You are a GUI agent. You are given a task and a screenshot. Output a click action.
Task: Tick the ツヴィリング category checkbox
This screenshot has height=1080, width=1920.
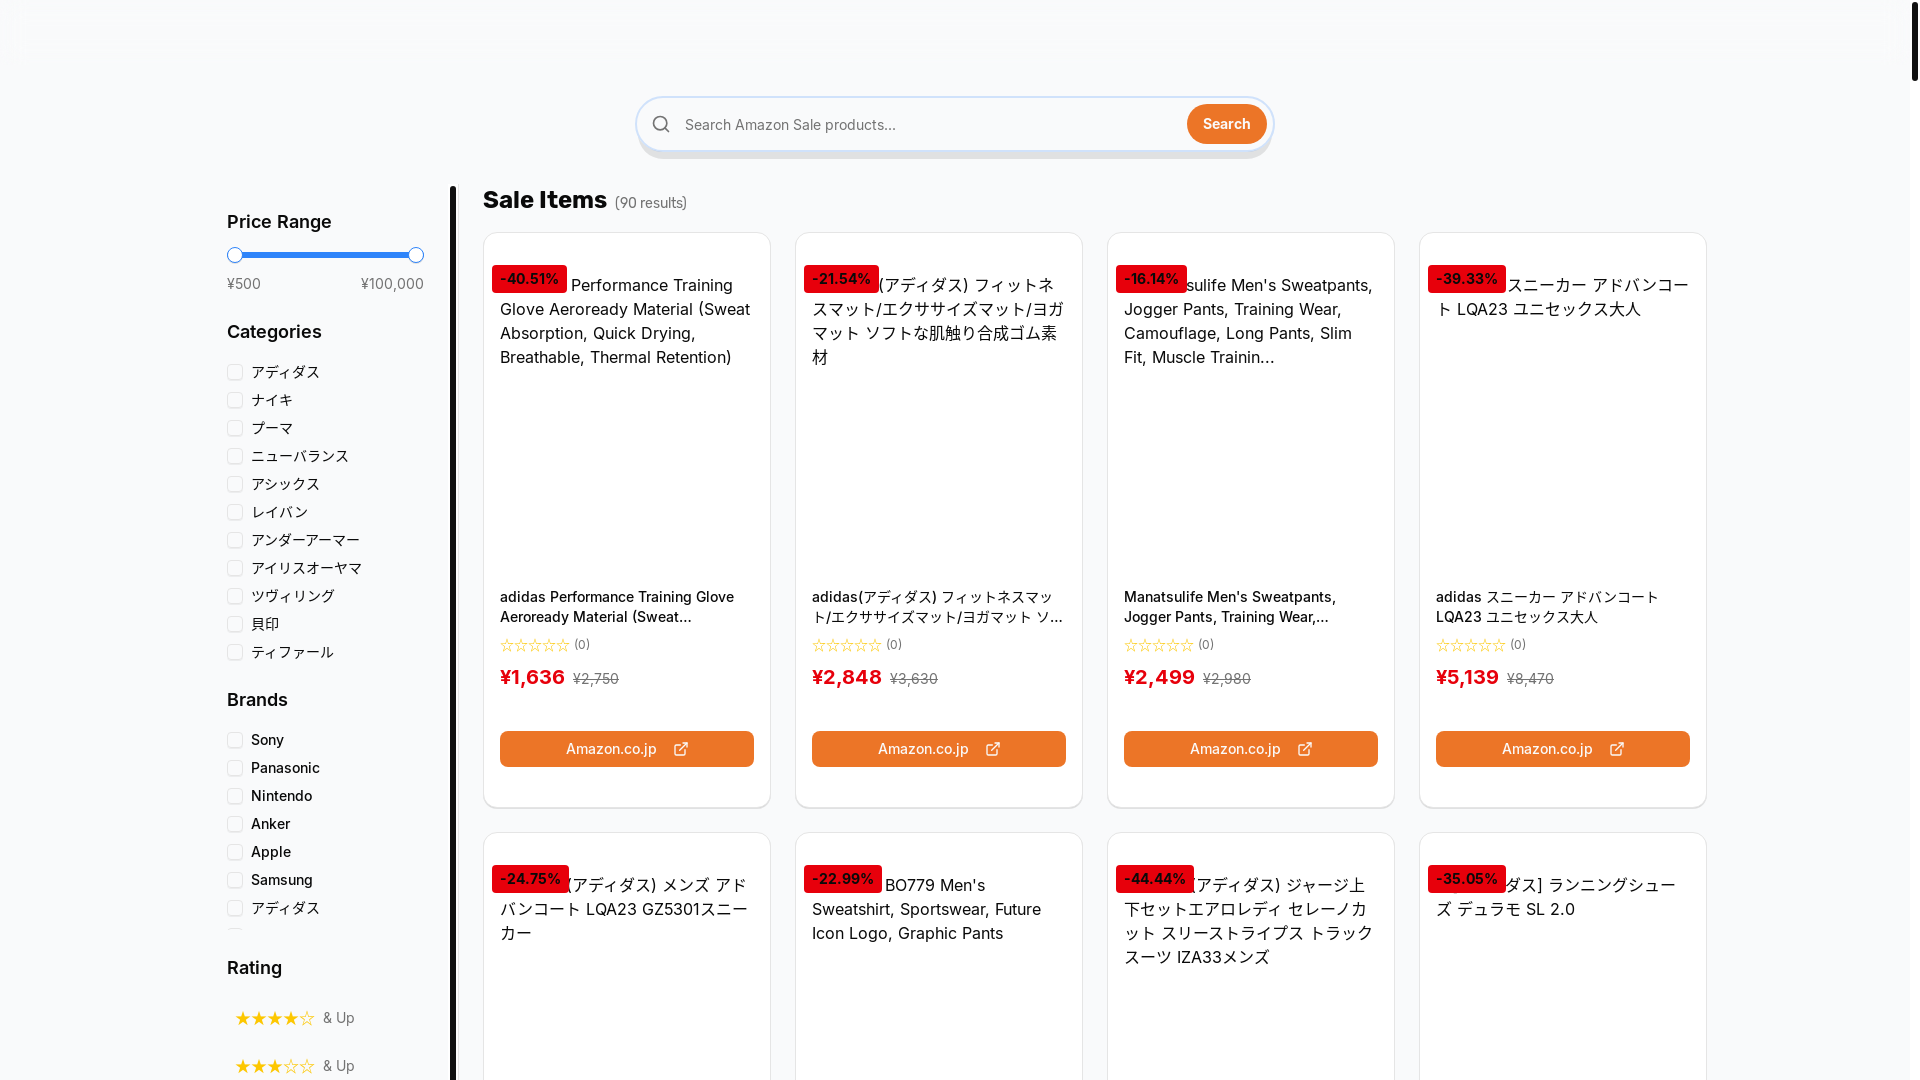235,596
